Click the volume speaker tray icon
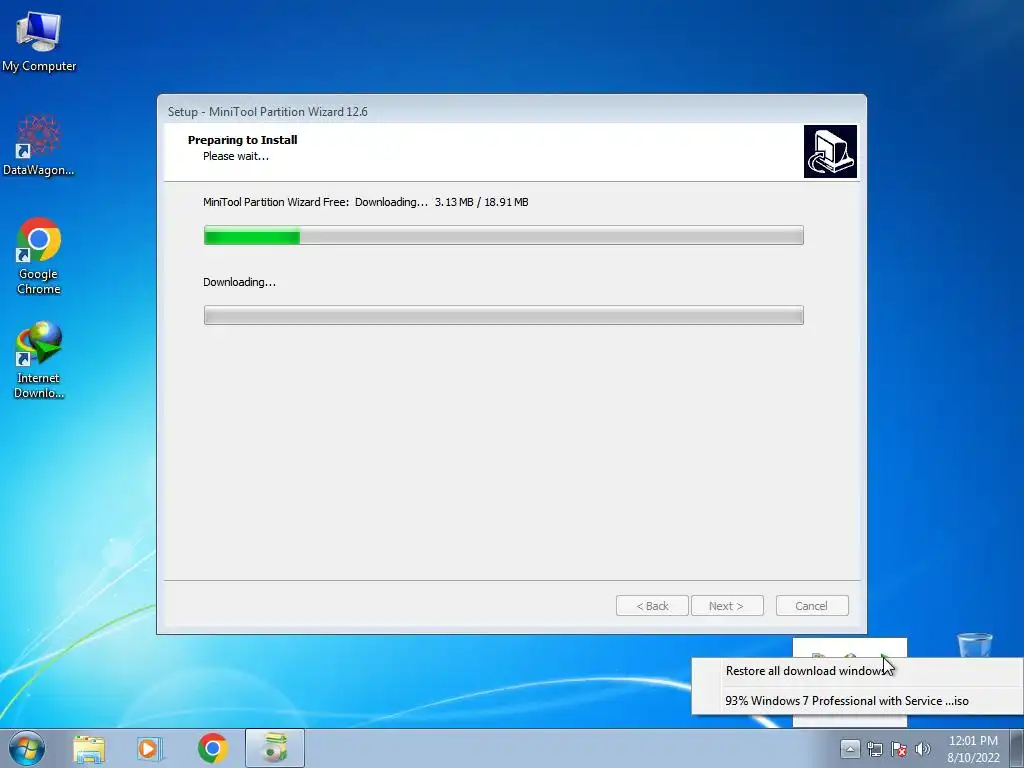The image size is (1024, 768). click(922, 749)
